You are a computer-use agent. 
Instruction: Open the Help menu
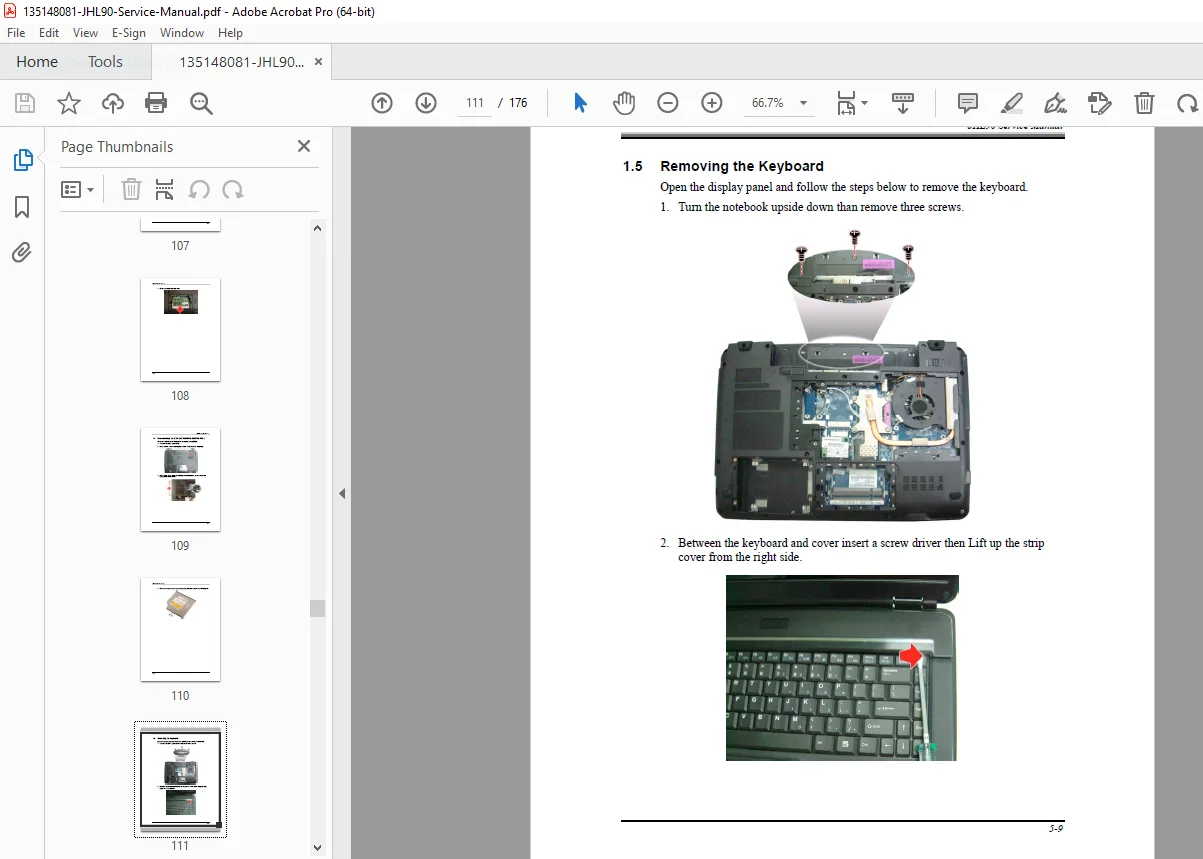230,32
